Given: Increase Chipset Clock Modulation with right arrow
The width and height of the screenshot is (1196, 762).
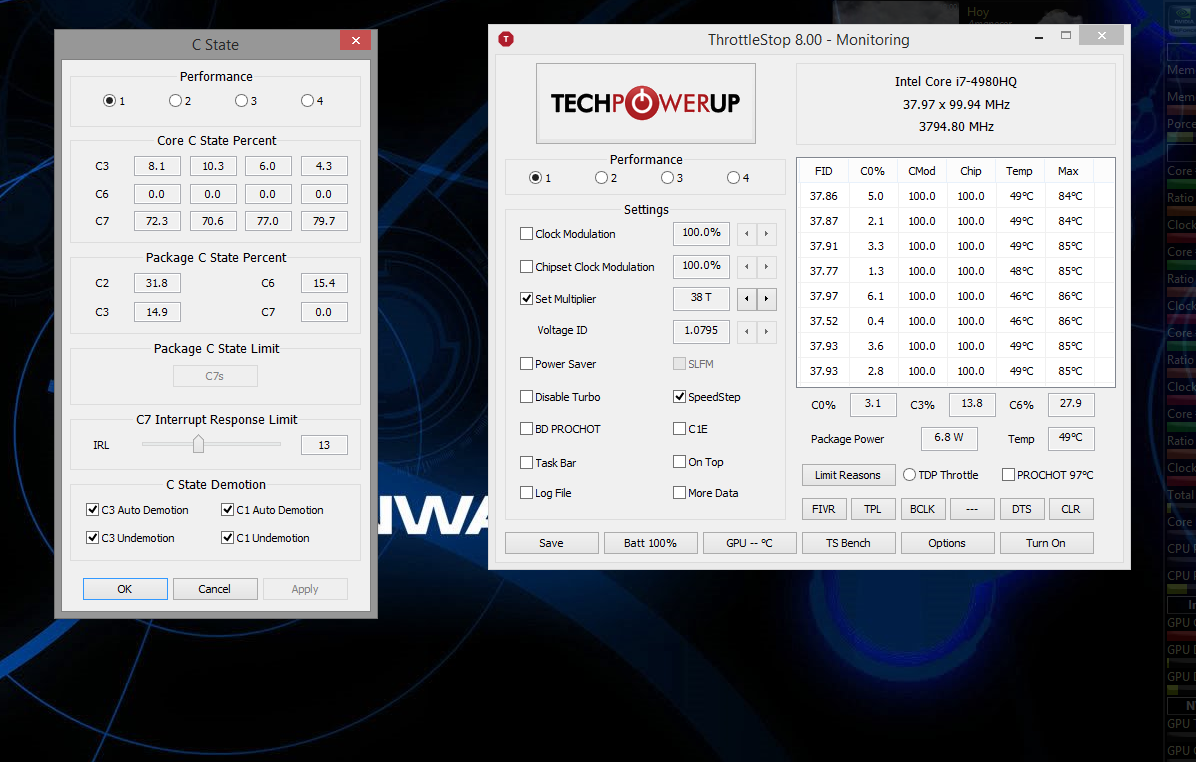Looking at the screenshot, I should (x=767, y=266).
